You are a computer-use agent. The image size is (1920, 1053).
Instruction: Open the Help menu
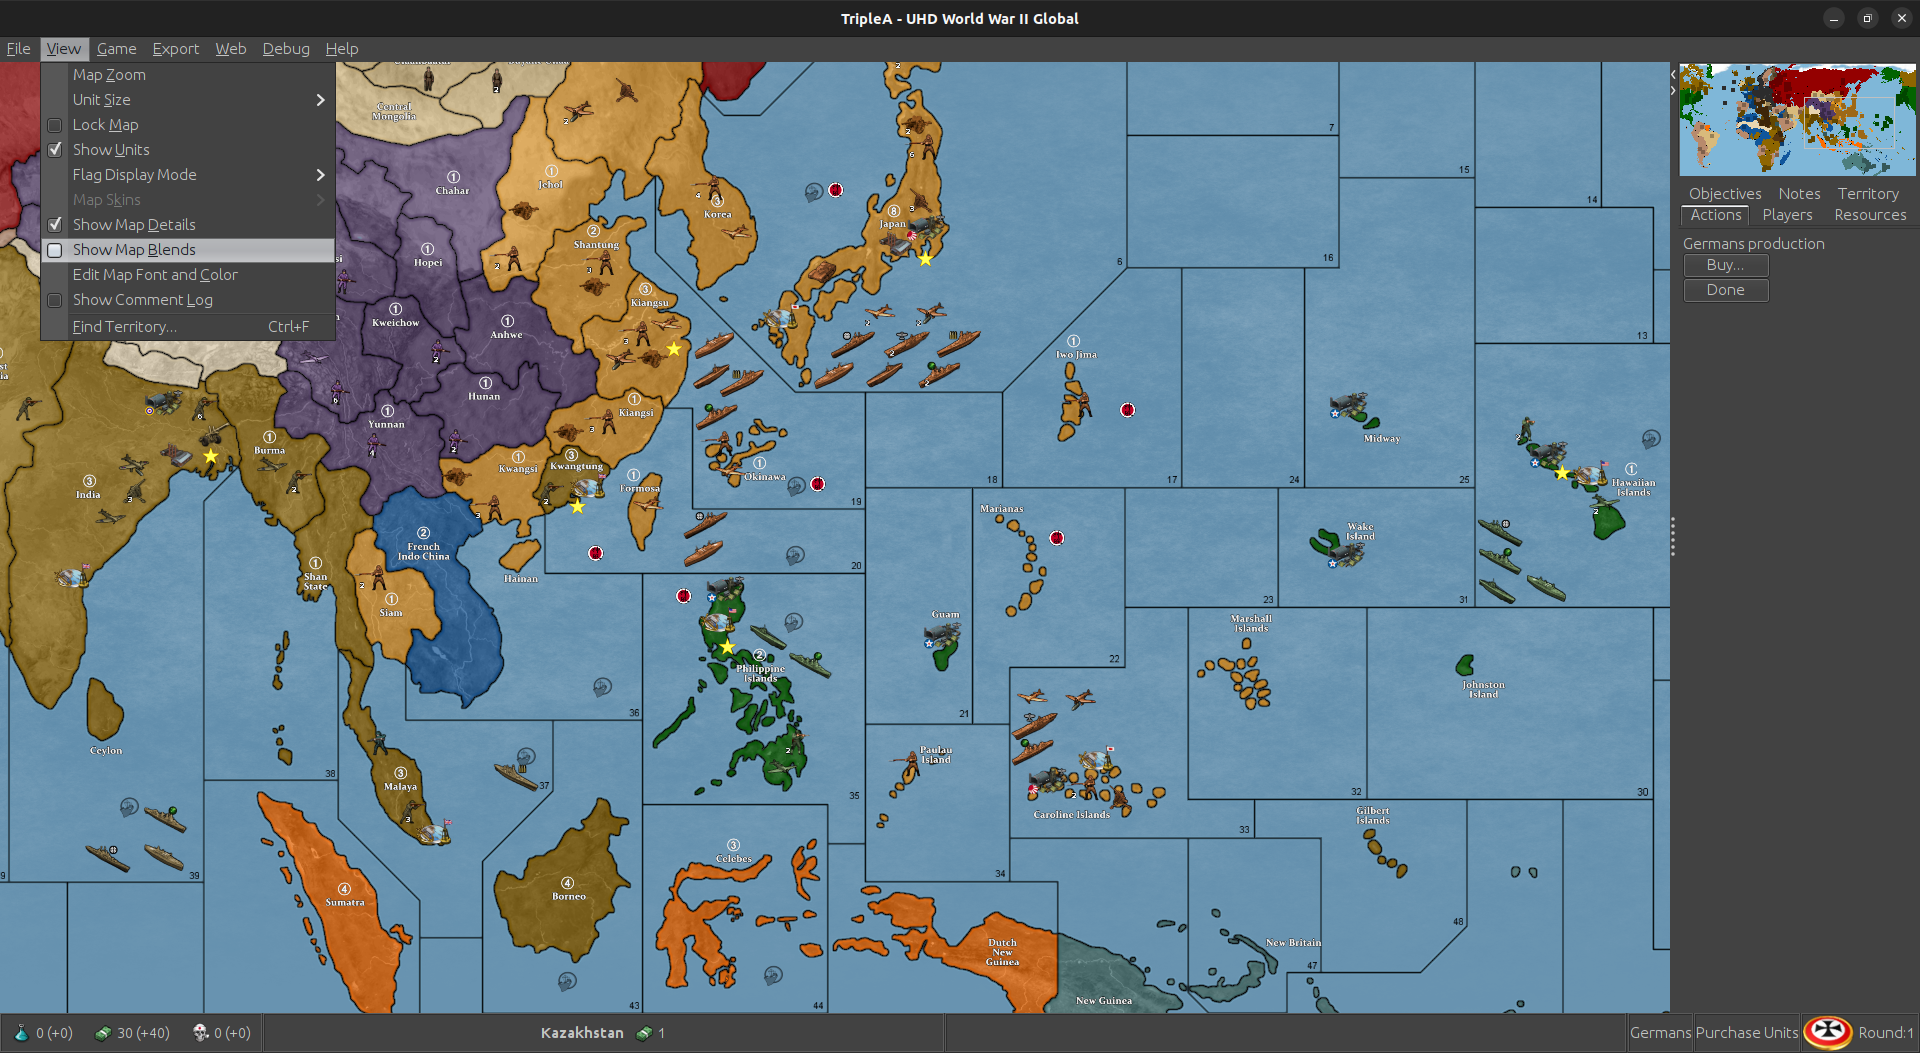(x=341, y=49)
